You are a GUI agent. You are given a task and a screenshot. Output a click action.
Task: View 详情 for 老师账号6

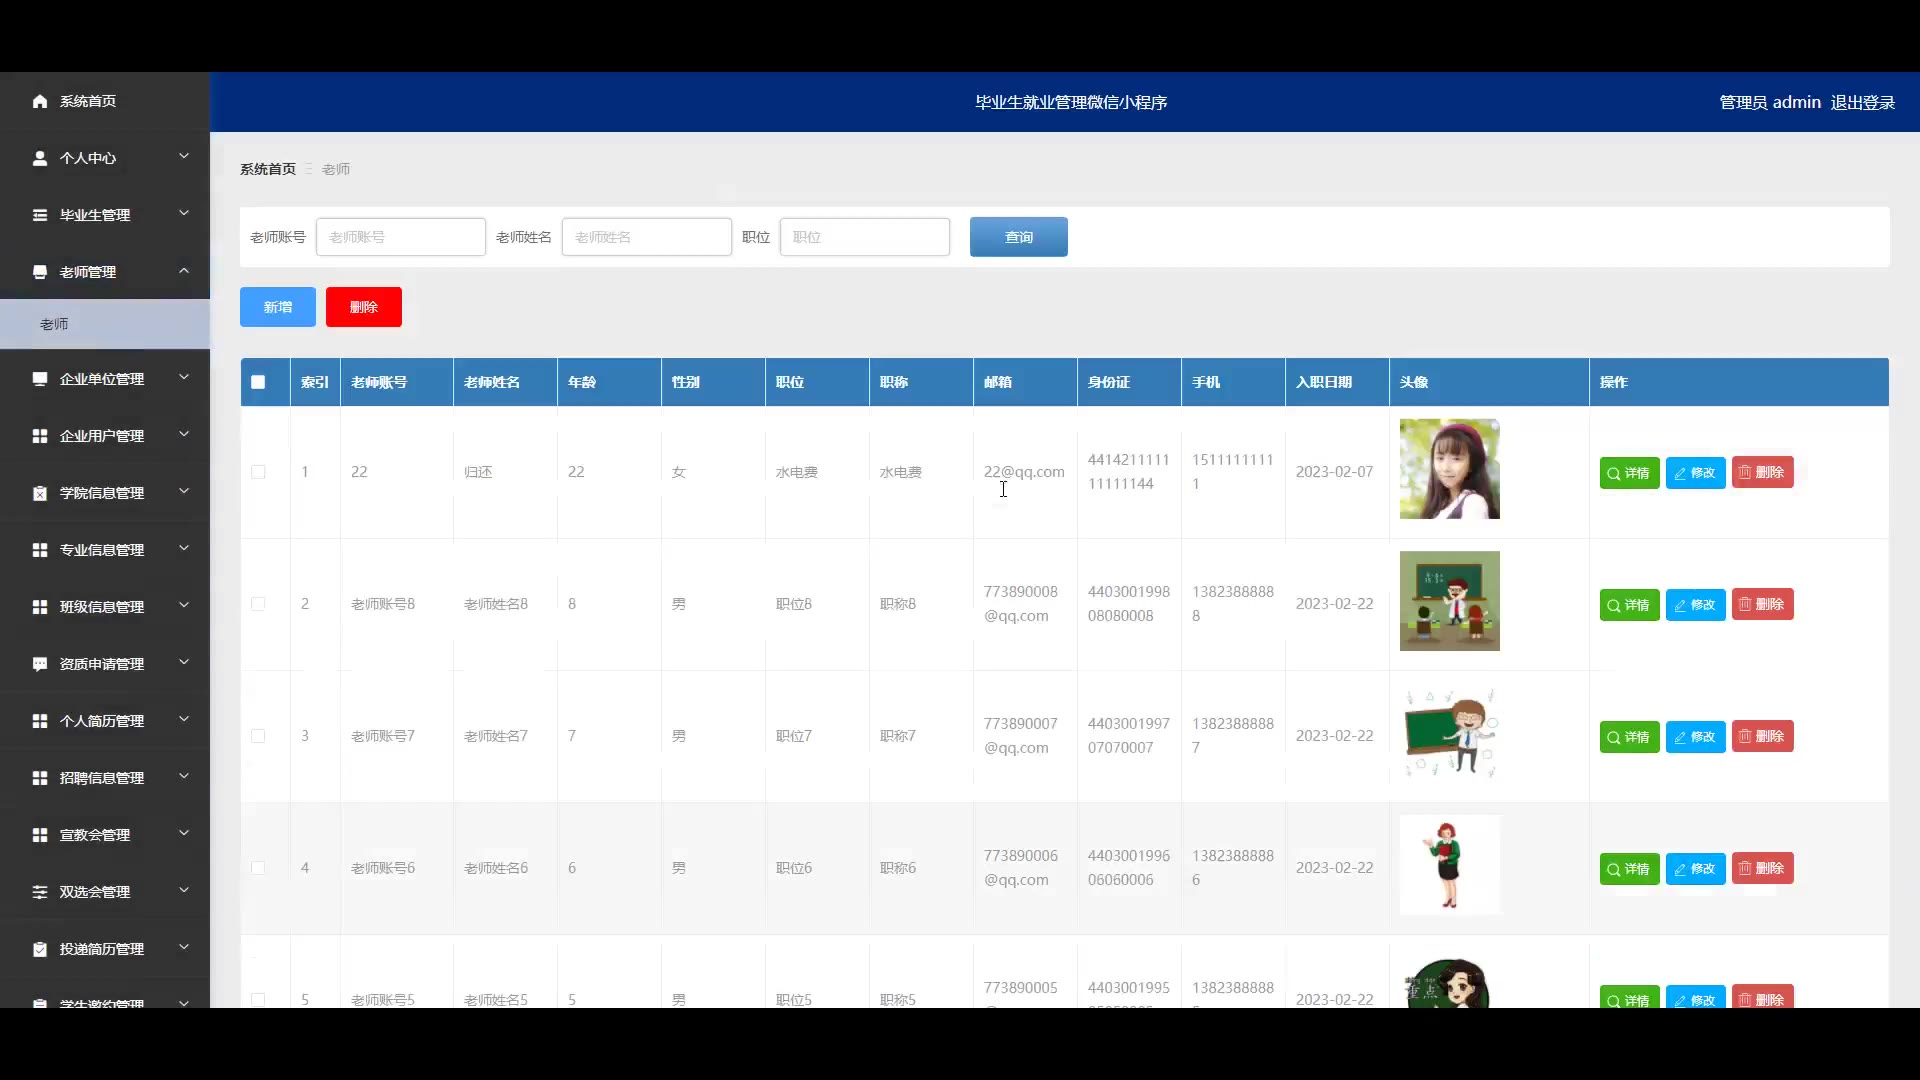click(x=1629, y=869)
